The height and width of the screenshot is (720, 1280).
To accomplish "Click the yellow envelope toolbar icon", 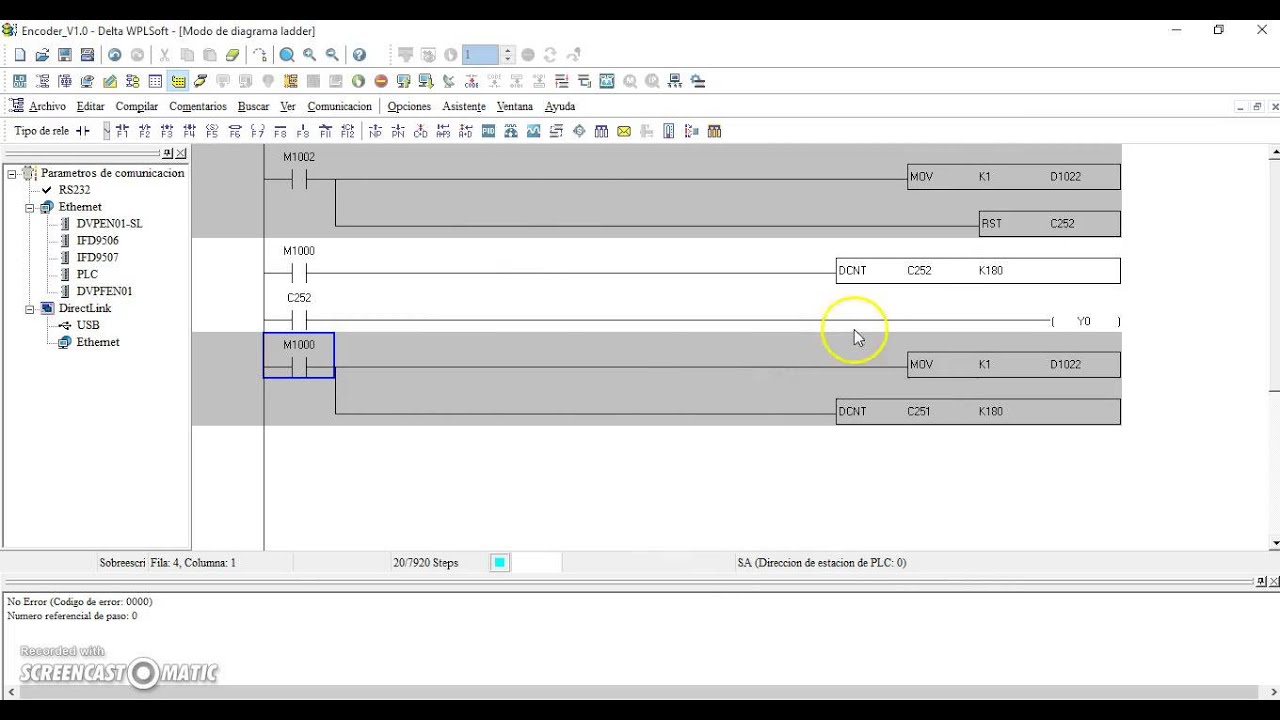I will click(624, 131).
